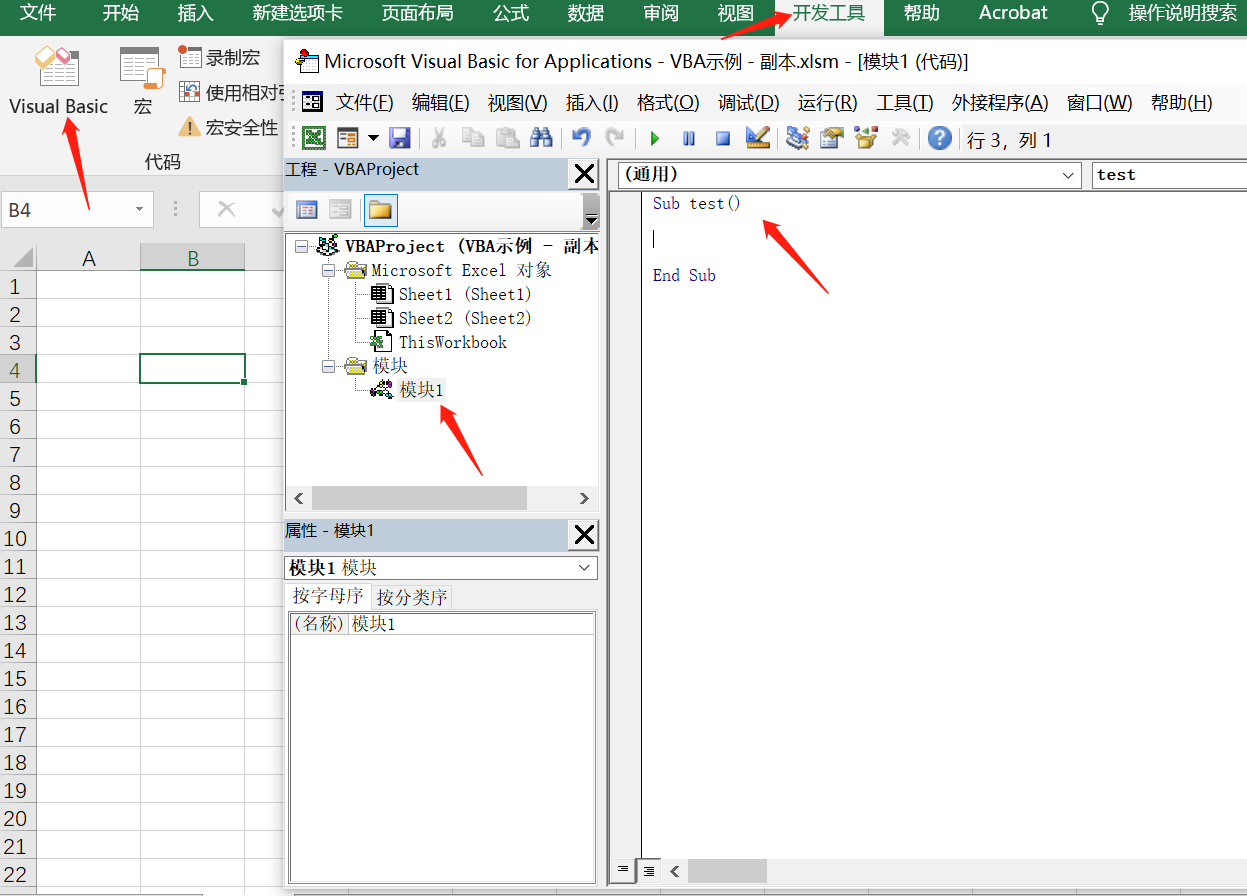This screenshot has height=896, width=1247.
Task: Open the 工具(T) menu
Action: (x=905, y=103)
